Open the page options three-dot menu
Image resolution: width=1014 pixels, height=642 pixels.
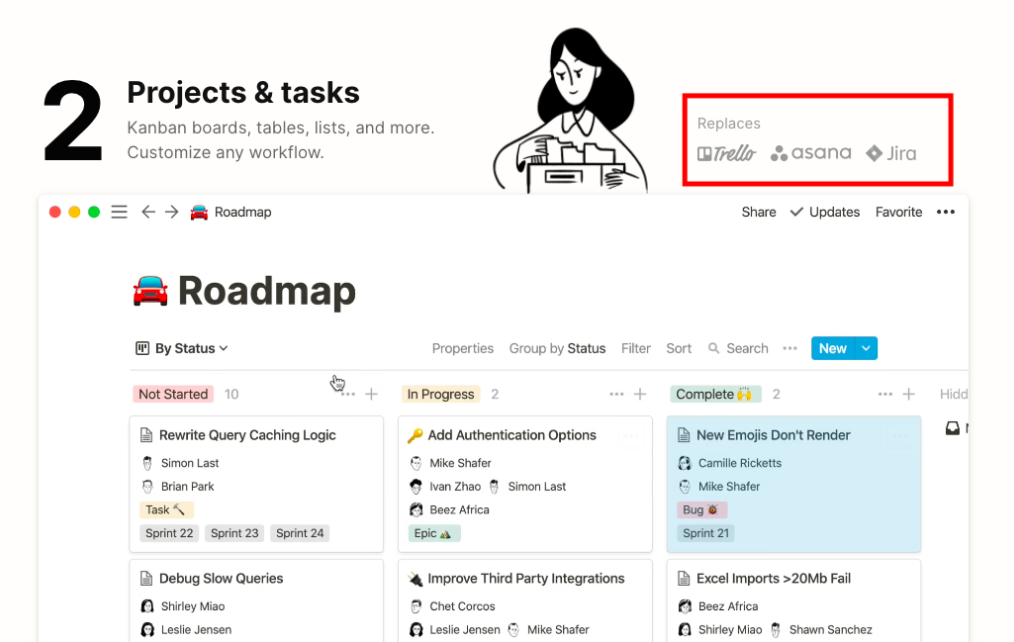[945, 212]
